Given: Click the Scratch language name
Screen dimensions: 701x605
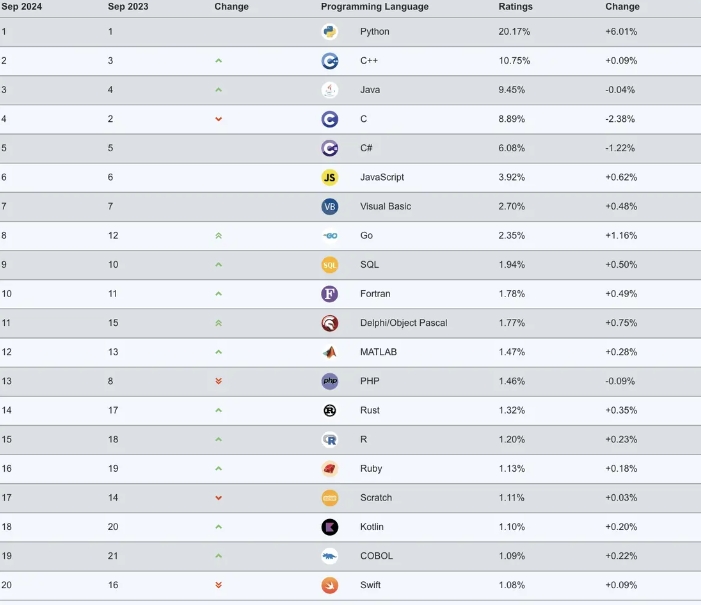Looking at the screenshot, I should pos(376,498).
